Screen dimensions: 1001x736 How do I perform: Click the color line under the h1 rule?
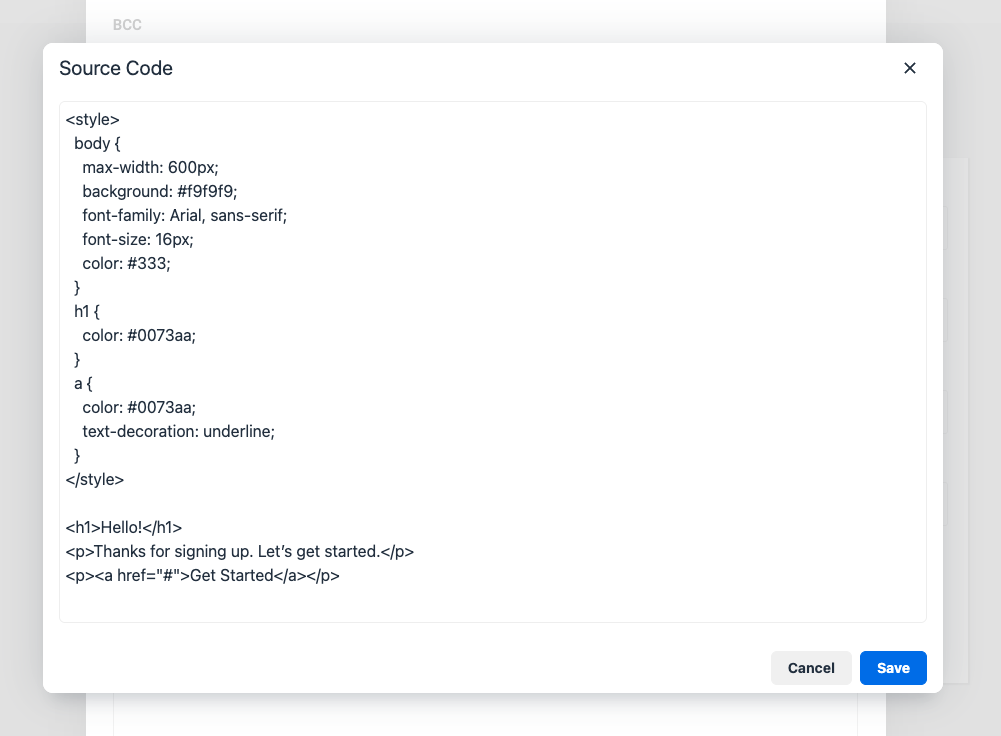pos(139,336)
